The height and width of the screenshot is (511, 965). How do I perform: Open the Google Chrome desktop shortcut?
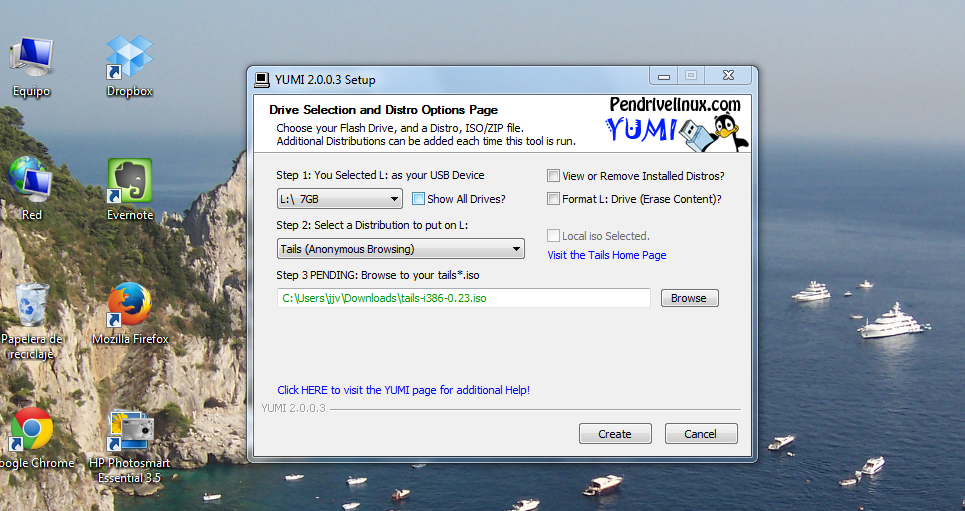click(32, 438)
